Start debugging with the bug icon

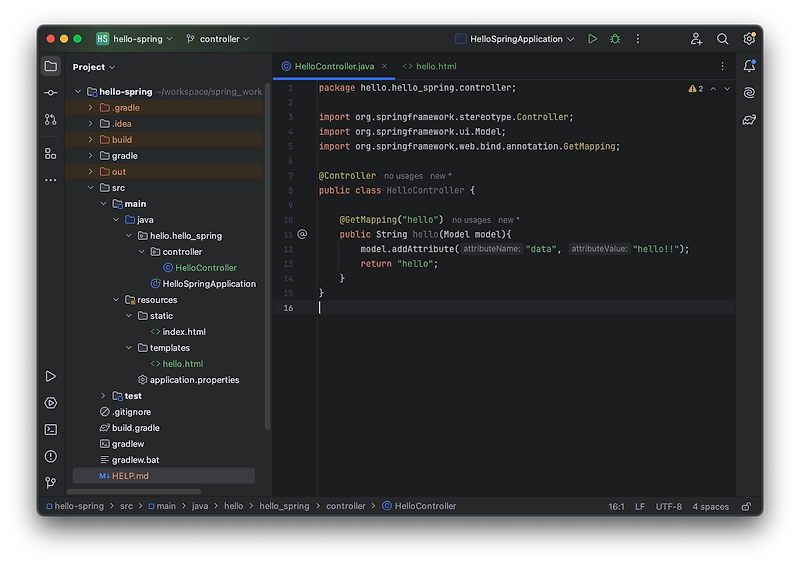[x=615, y=39]
